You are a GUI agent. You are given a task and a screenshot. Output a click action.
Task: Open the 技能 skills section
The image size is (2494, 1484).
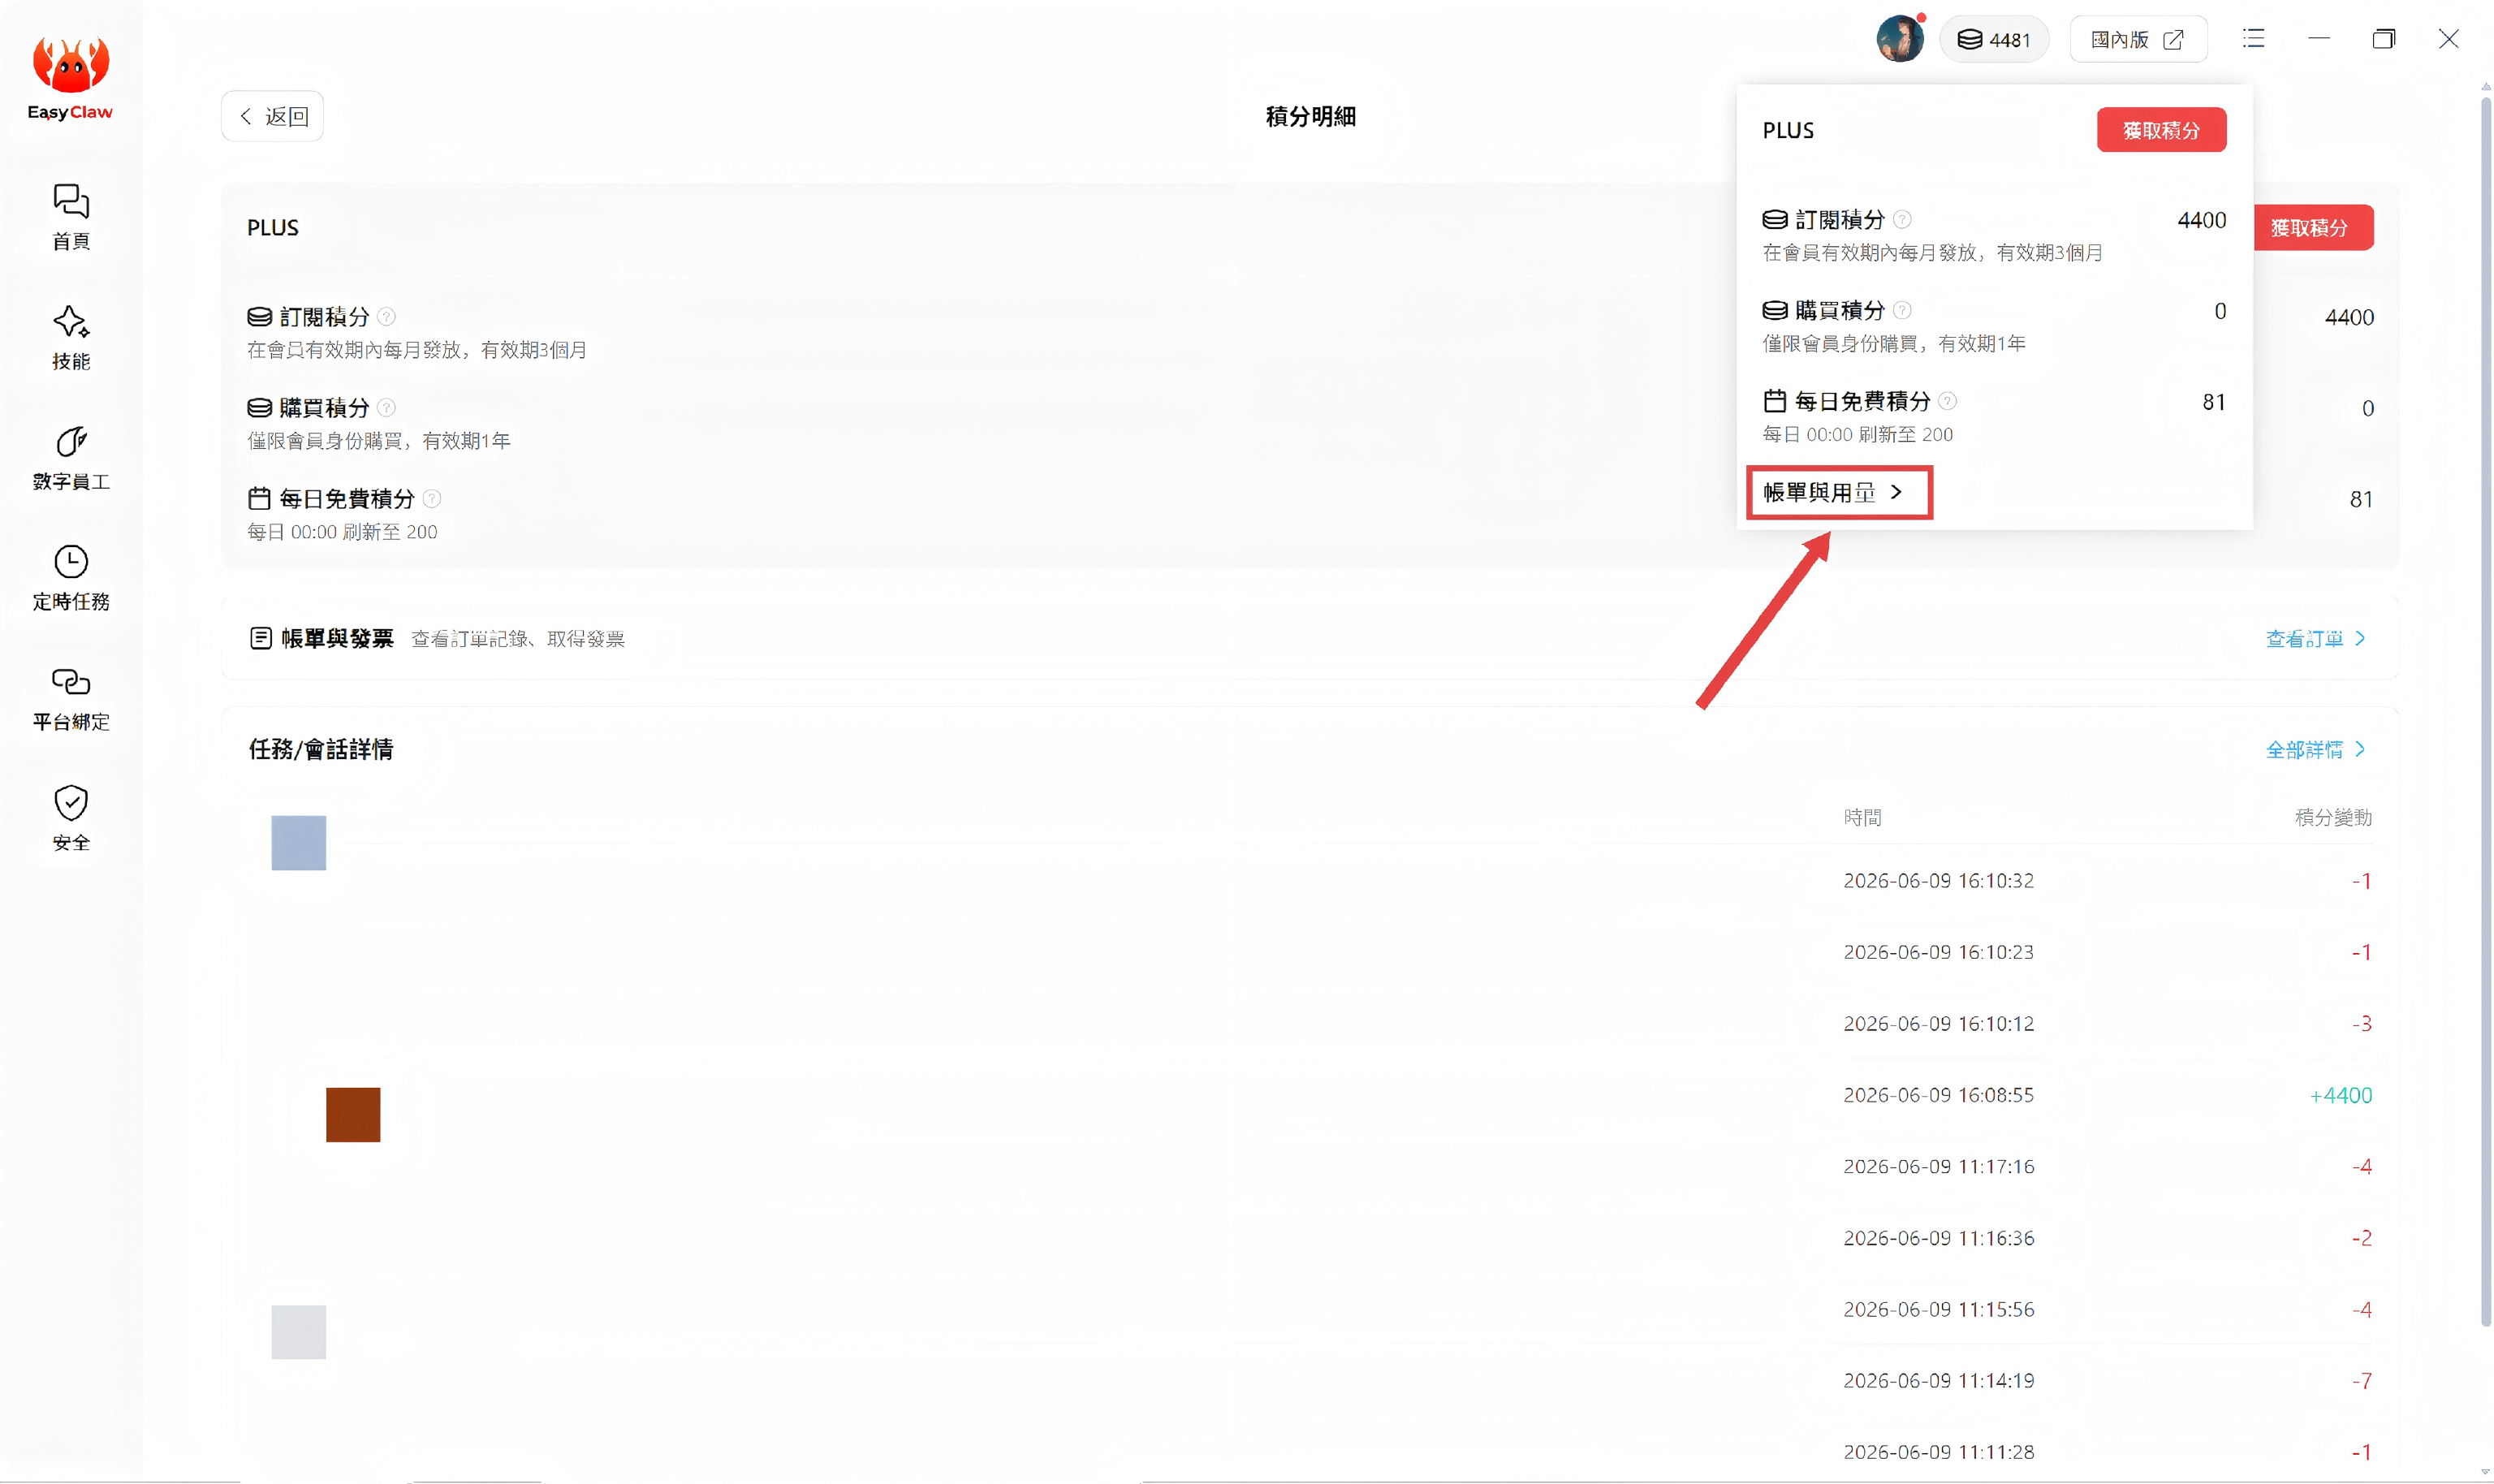[70, 337]
